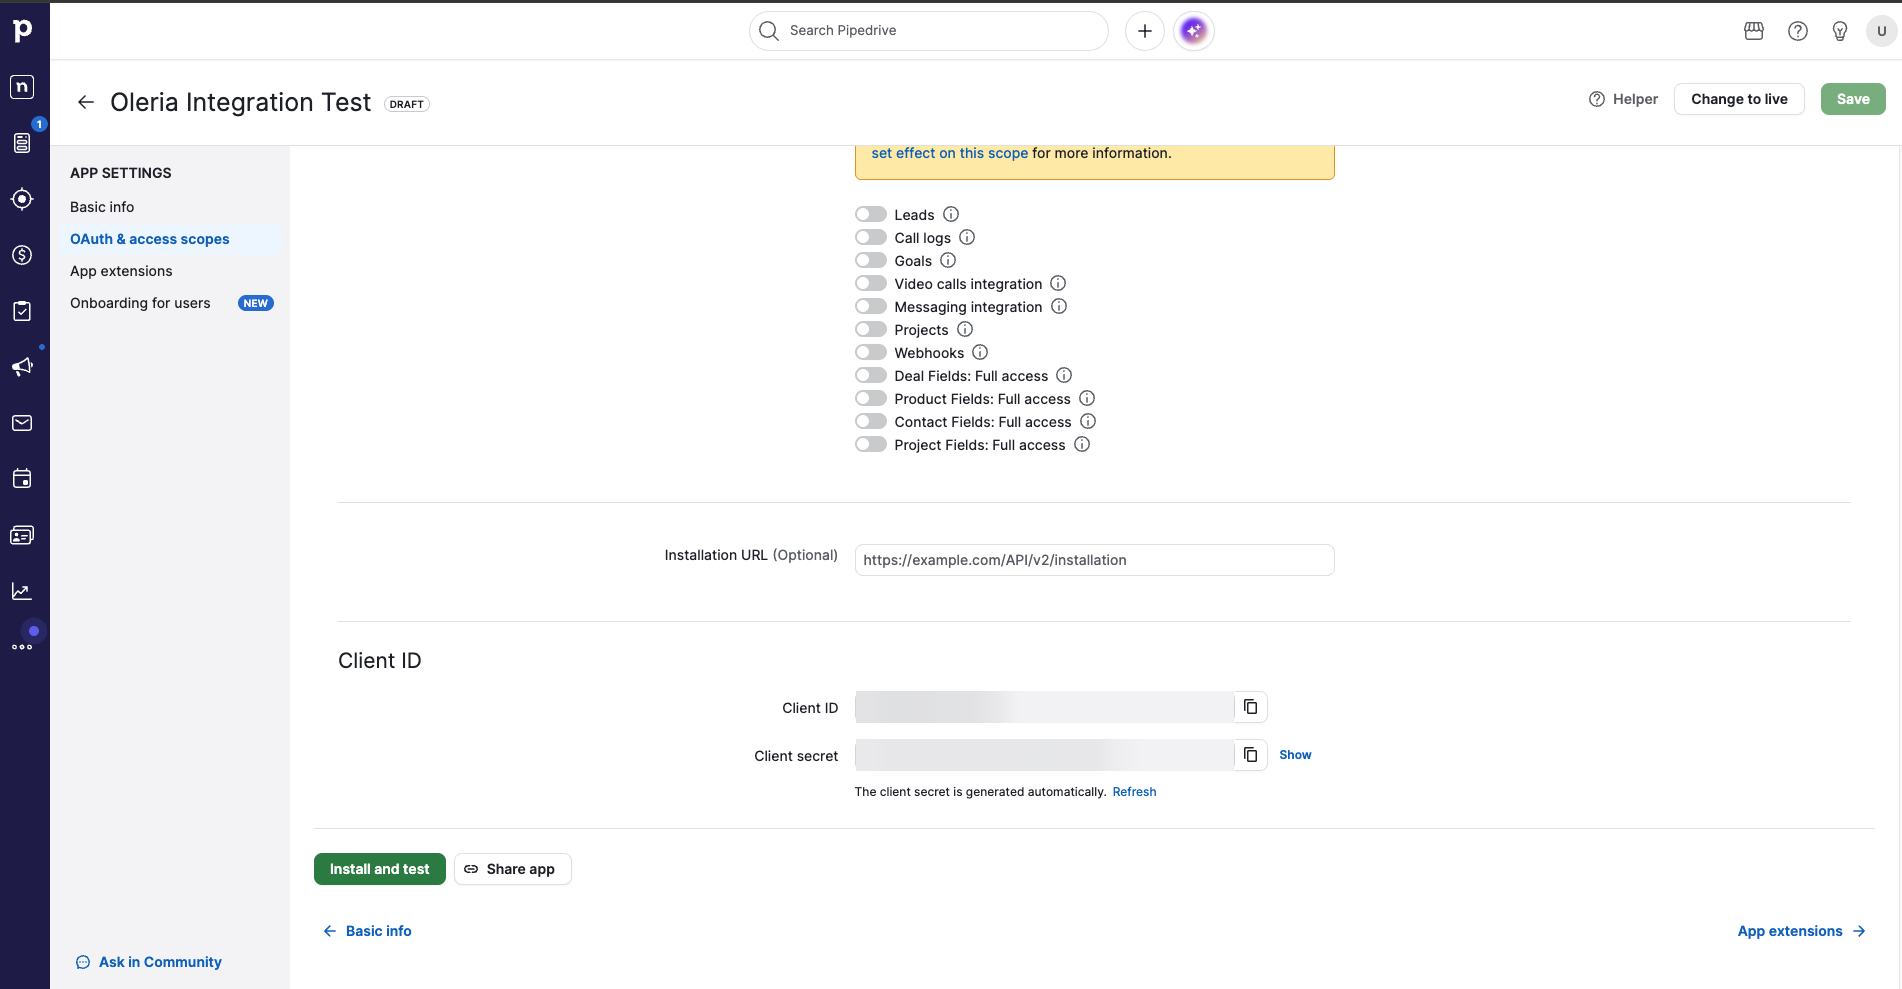Image resolution: width=1902 pixels, height=989 pixels.
Task: Show info for Video calls integration scope
Action: coord(1058,283)
